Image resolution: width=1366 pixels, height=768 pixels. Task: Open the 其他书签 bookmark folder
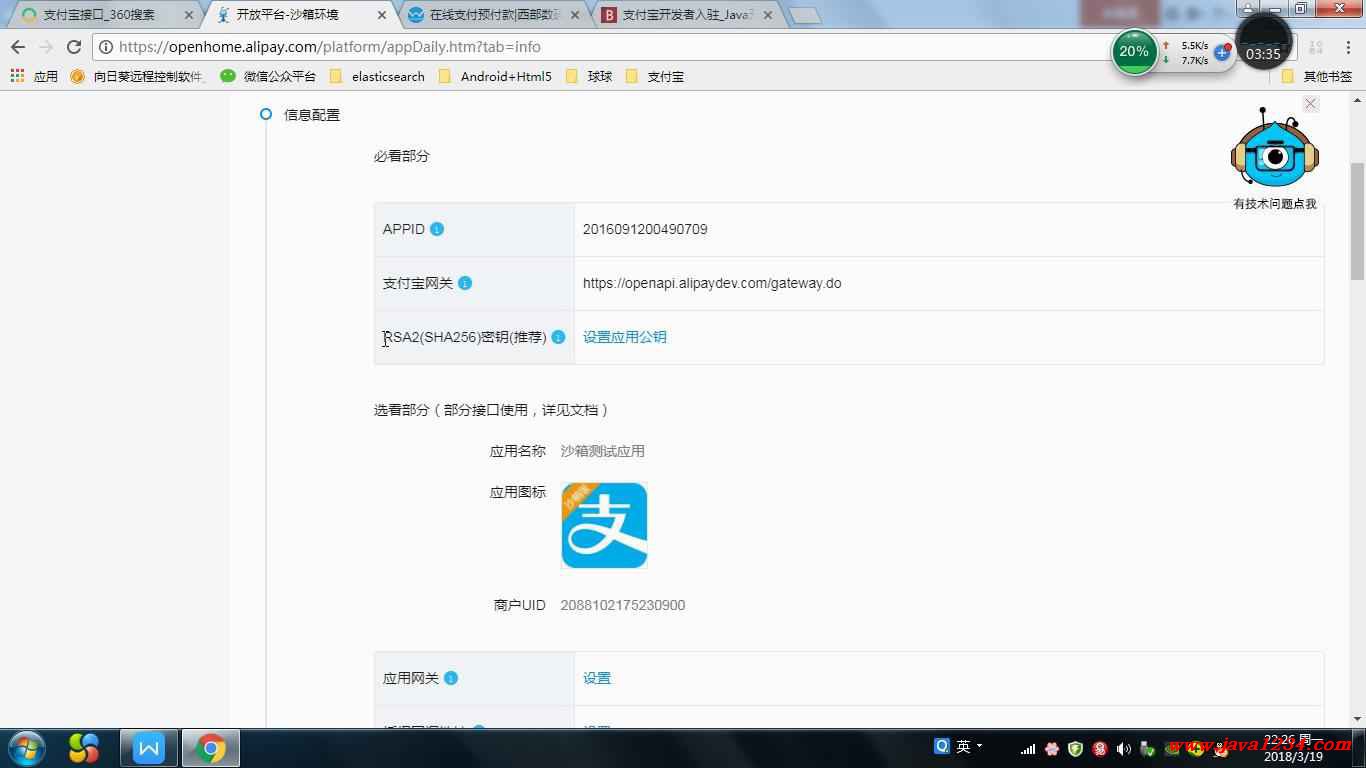[x=1317, y=76]
